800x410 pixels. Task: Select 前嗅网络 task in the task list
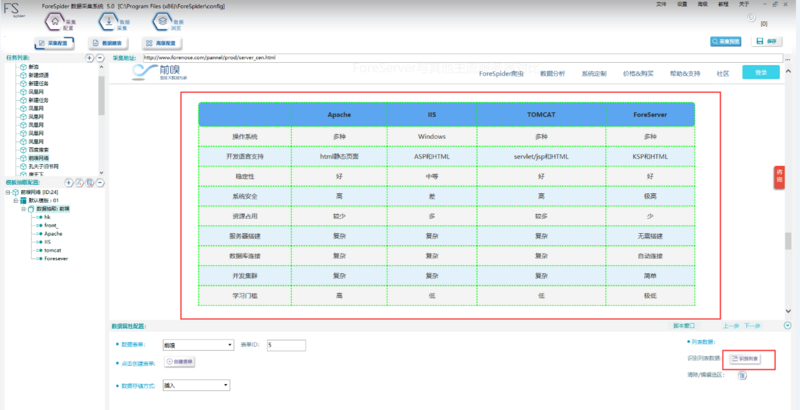pyautogui.click(x=38, y=158)
